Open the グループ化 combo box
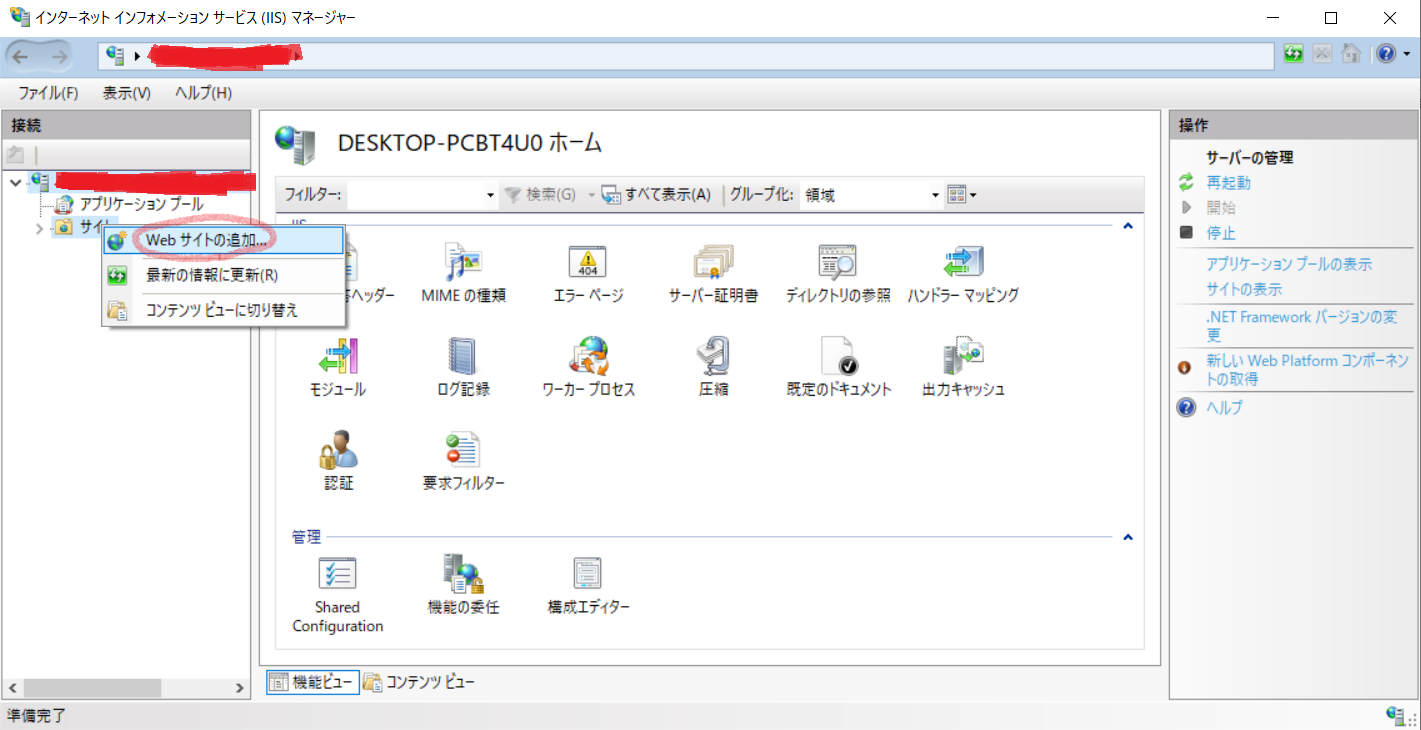Screen dimensions: 1421x730 tap(872, 195)
